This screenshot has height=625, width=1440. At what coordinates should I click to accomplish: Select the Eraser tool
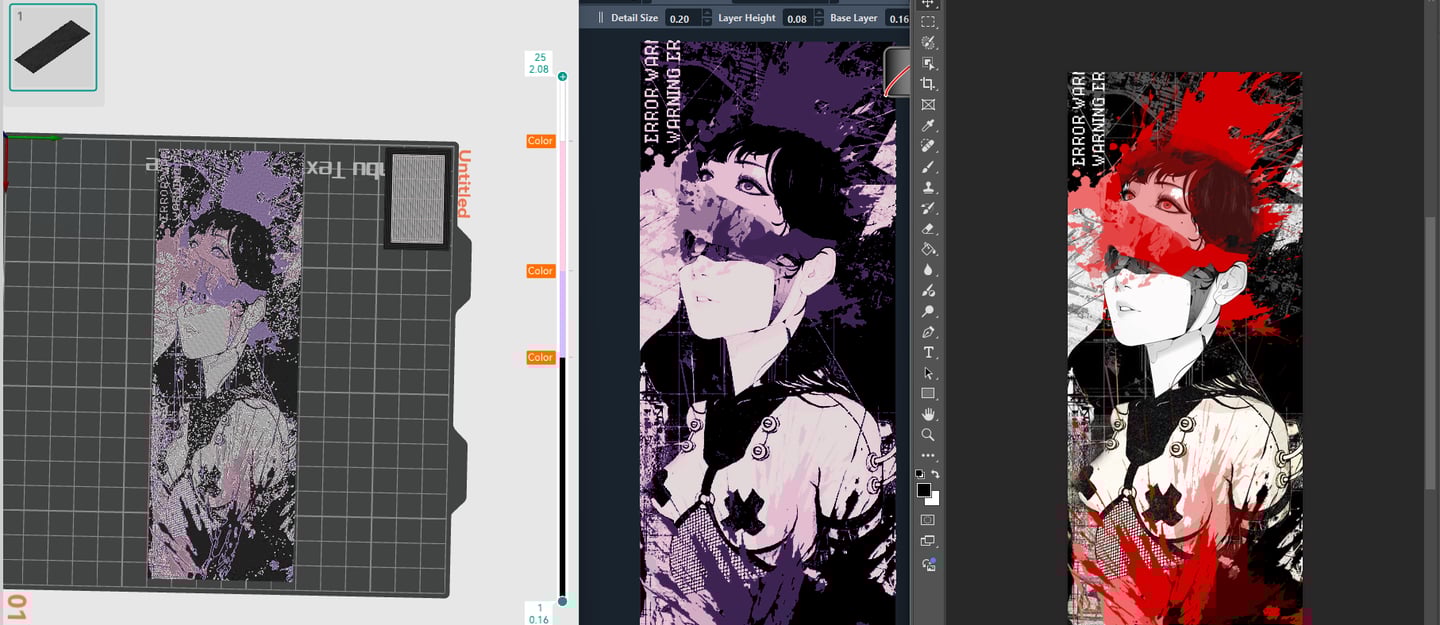click(928, 229)
